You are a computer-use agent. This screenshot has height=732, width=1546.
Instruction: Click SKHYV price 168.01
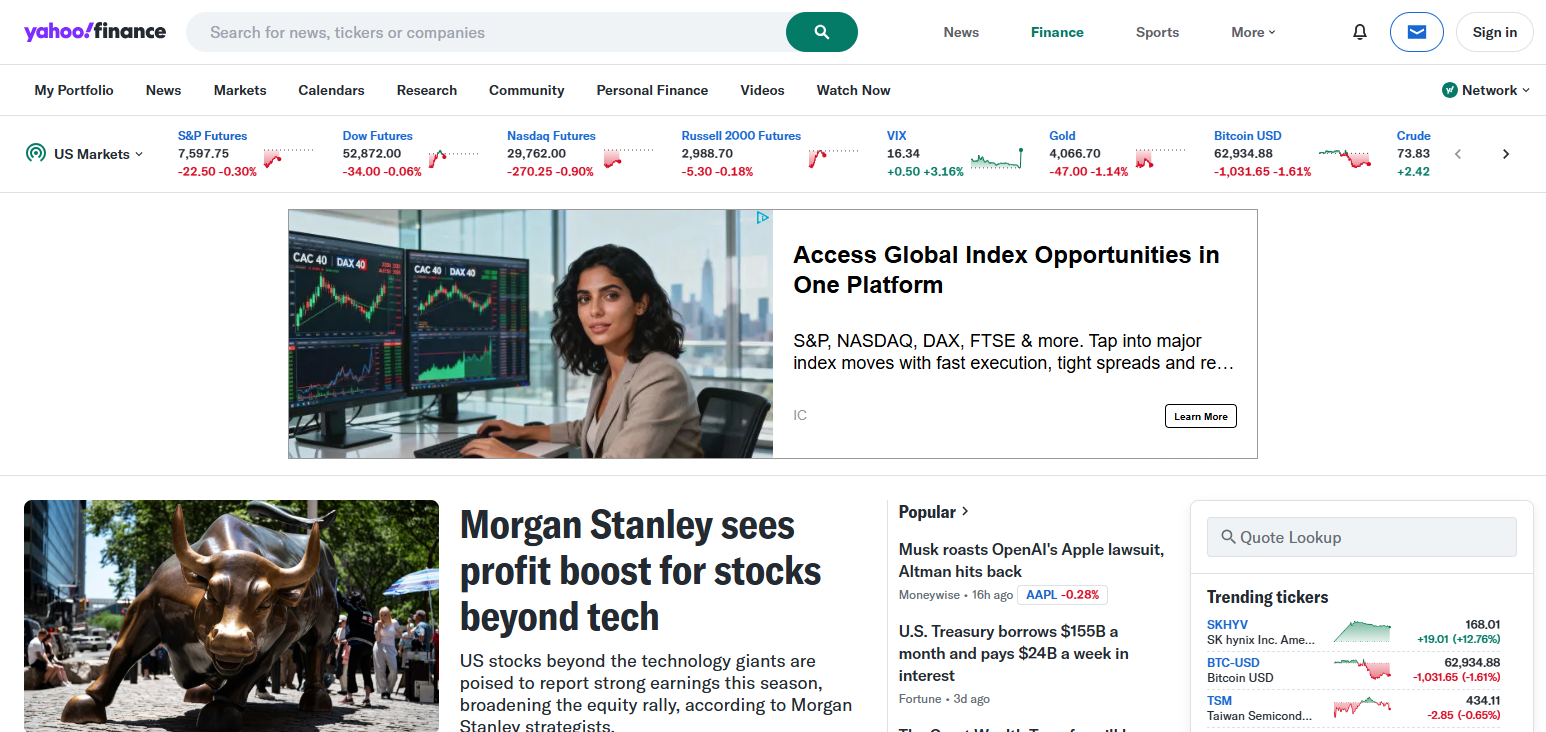[x=1480, y=625]
